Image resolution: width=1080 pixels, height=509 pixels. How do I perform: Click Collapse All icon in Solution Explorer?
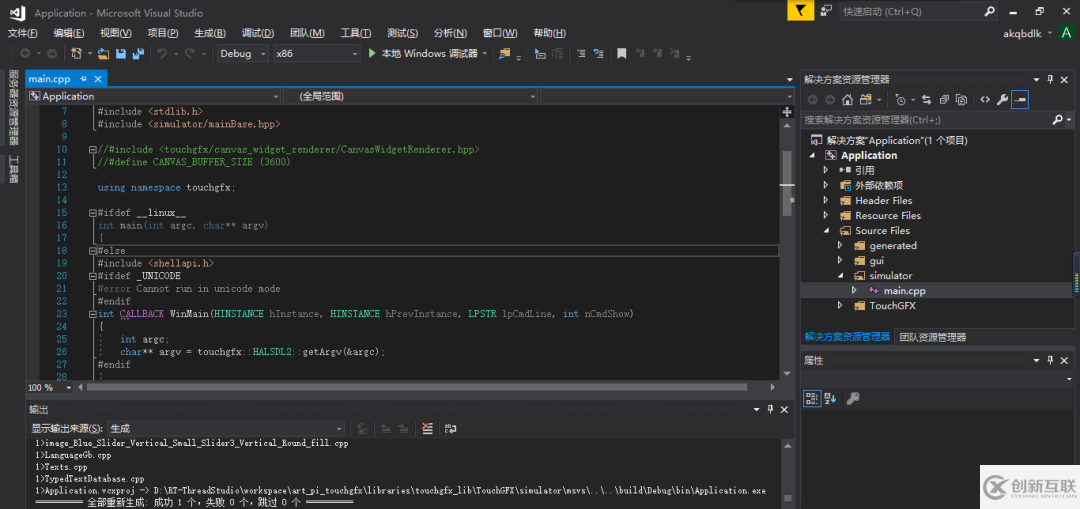(944, 99)
